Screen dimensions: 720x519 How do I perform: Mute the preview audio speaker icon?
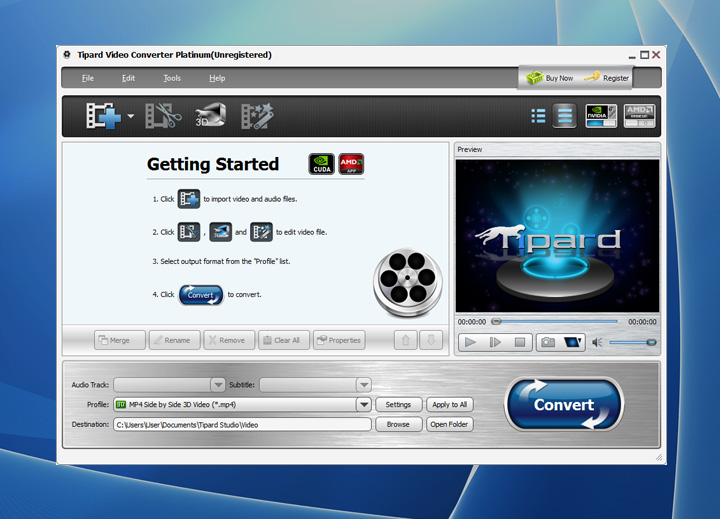point(597,342)
